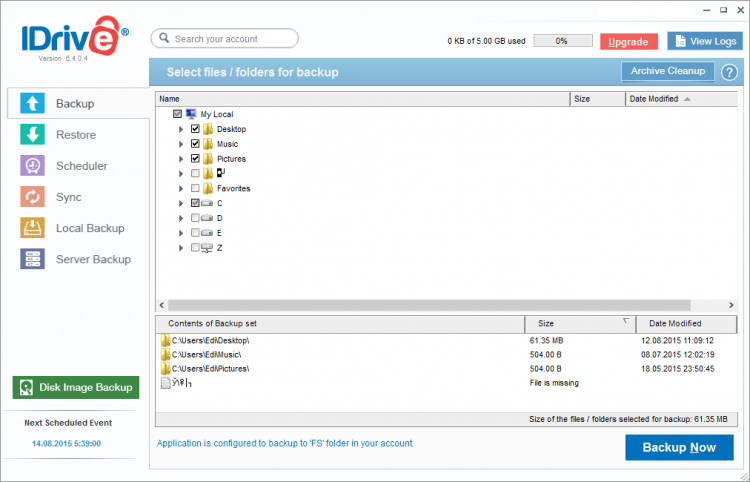This screenshot has width=750, height=482.
Task: Check the Z drive checkbox
Action: pos(195,247)
